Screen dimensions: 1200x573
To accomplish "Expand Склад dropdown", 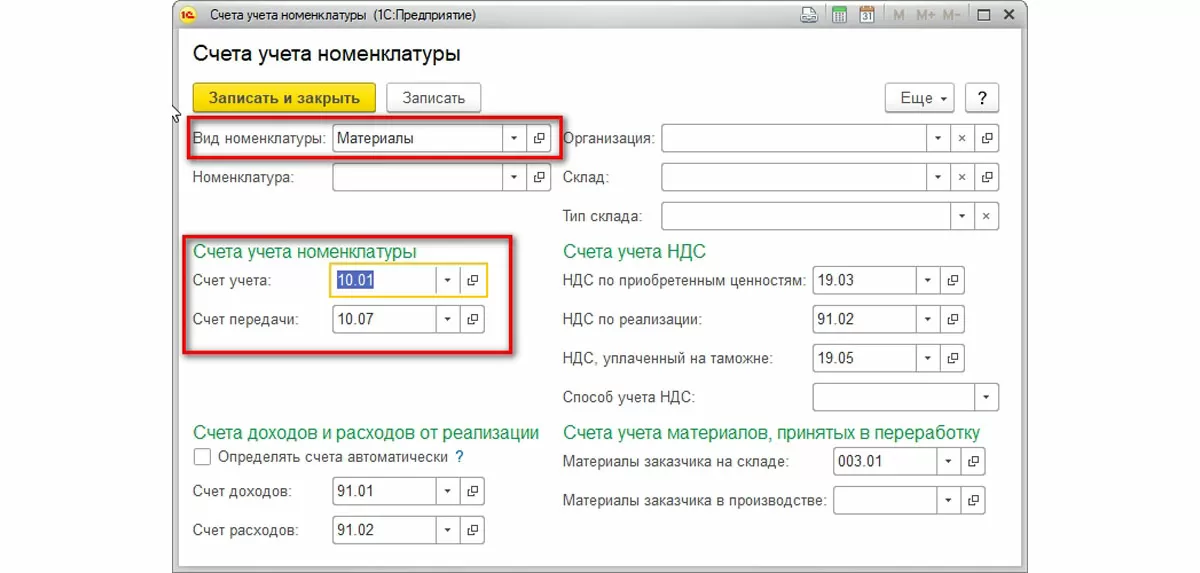I will [938, 177].
